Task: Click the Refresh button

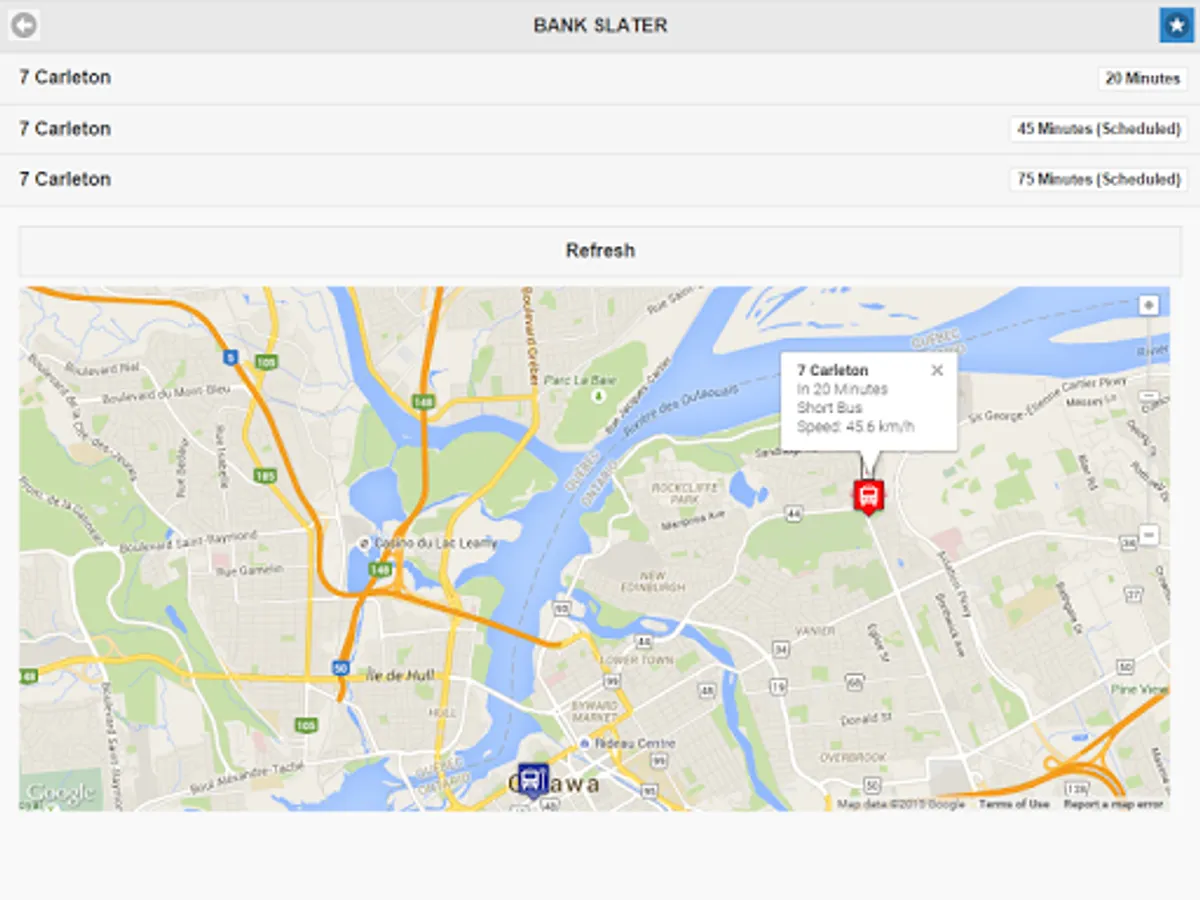Action: tap(600, 251)
